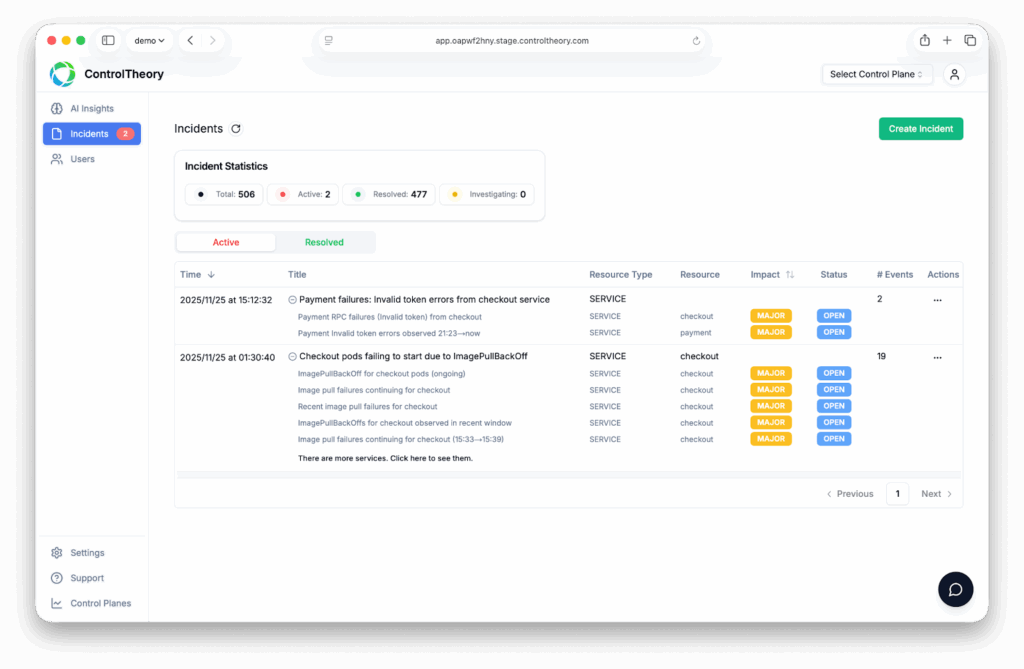Open actions menu for Checkout pods incident

coord(937,357)
